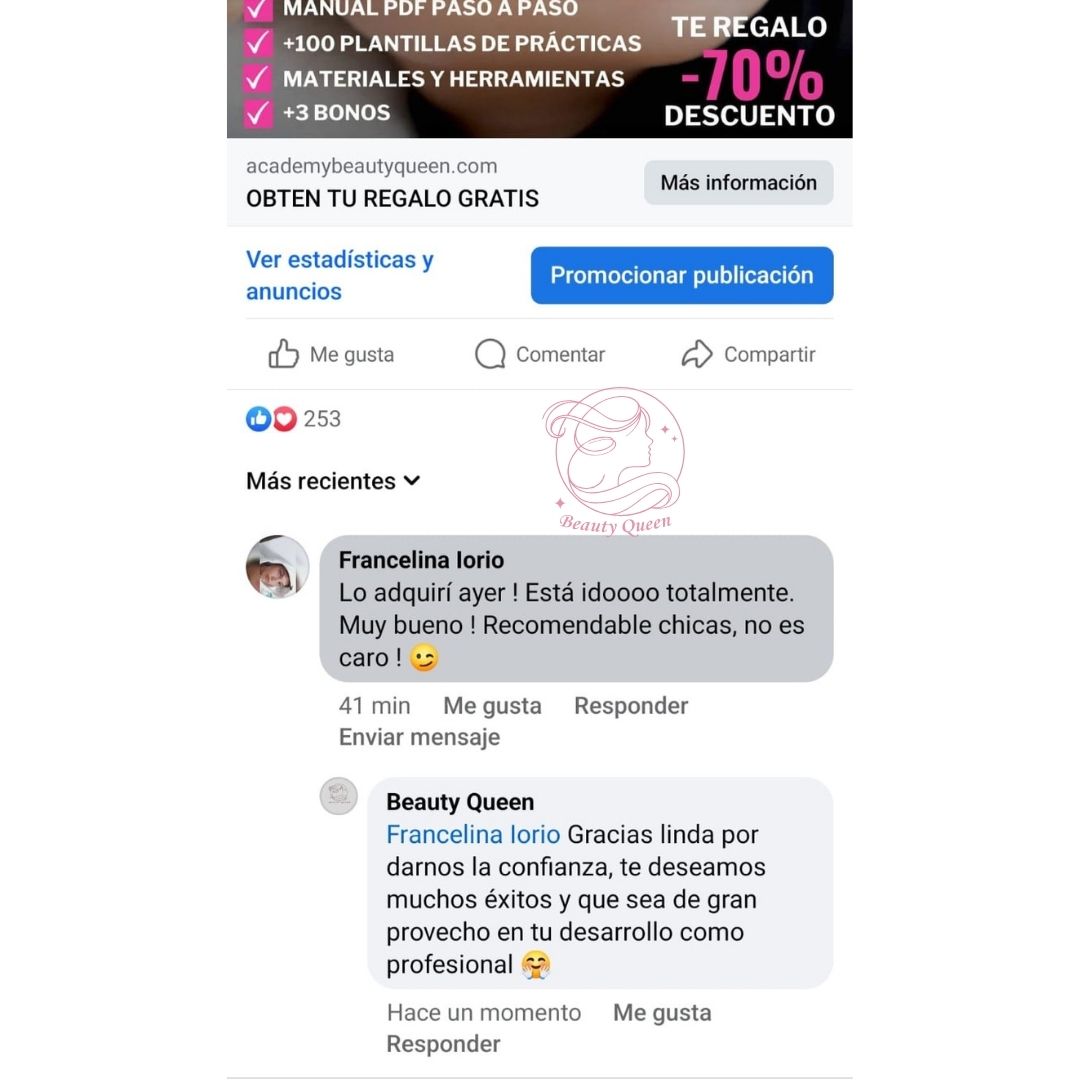This screenshot has height=1080, width=1080.
Task: Open Ver estadísticas y anuncios link
Action: click(x=340, y=276)
